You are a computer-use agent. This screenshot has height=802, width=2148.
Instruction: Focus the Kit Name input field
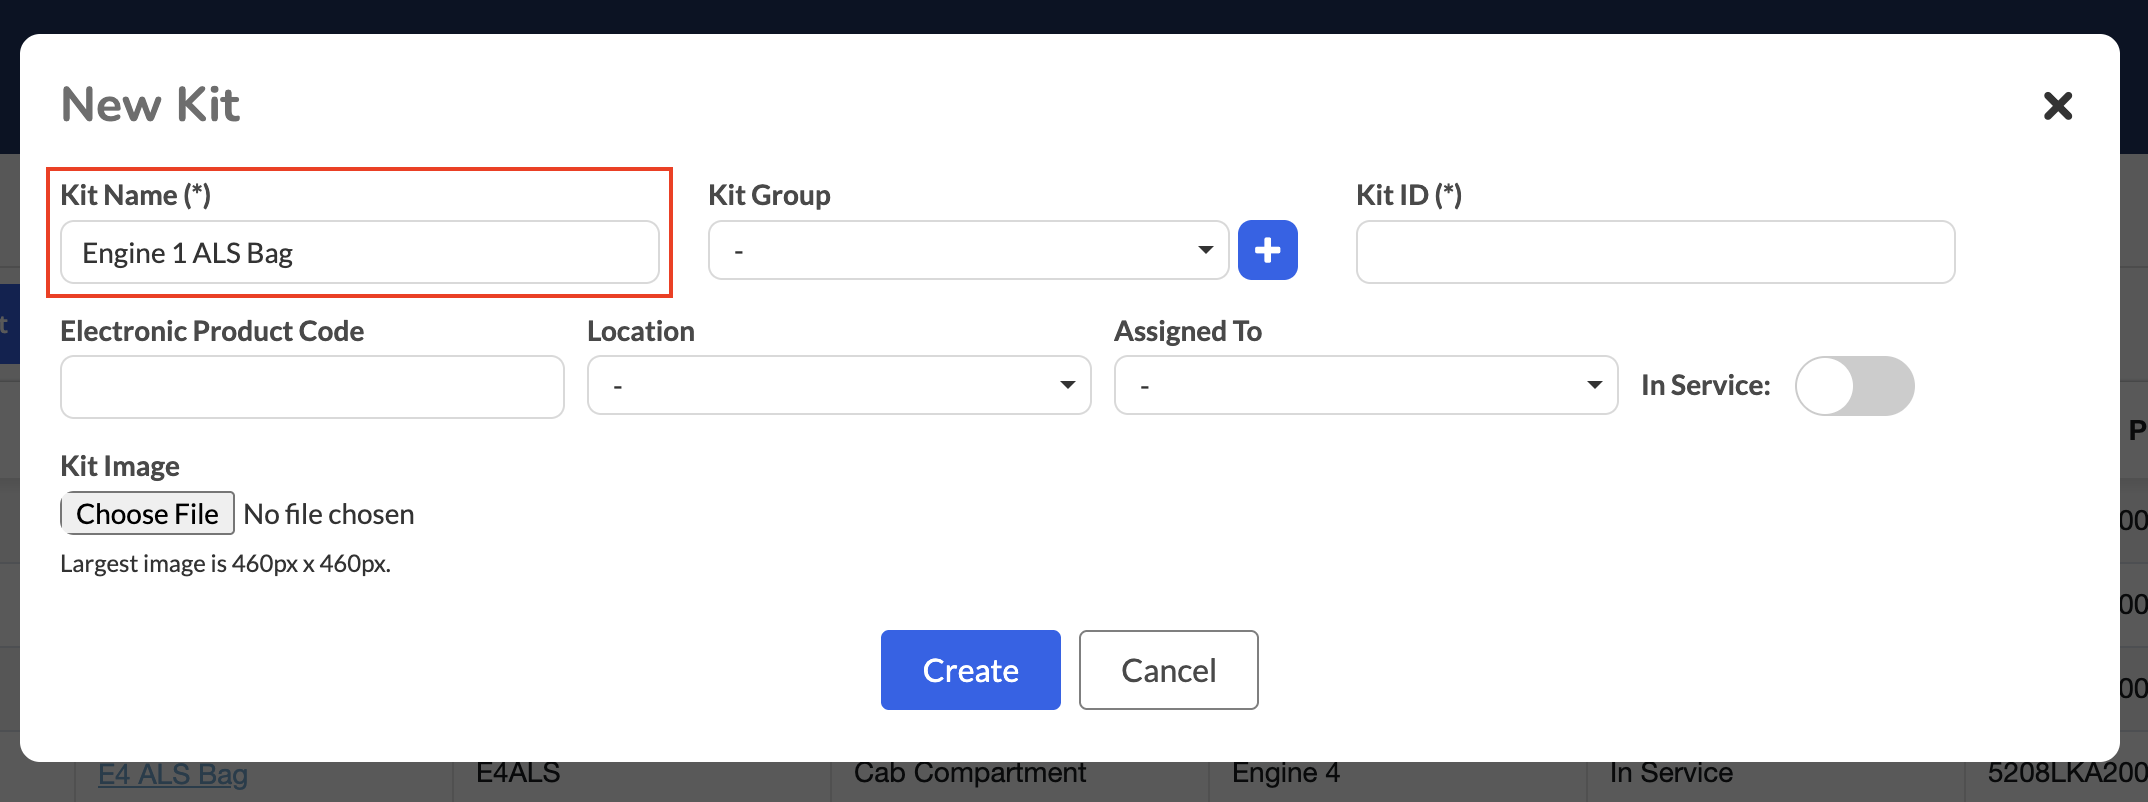pos(360,252)
